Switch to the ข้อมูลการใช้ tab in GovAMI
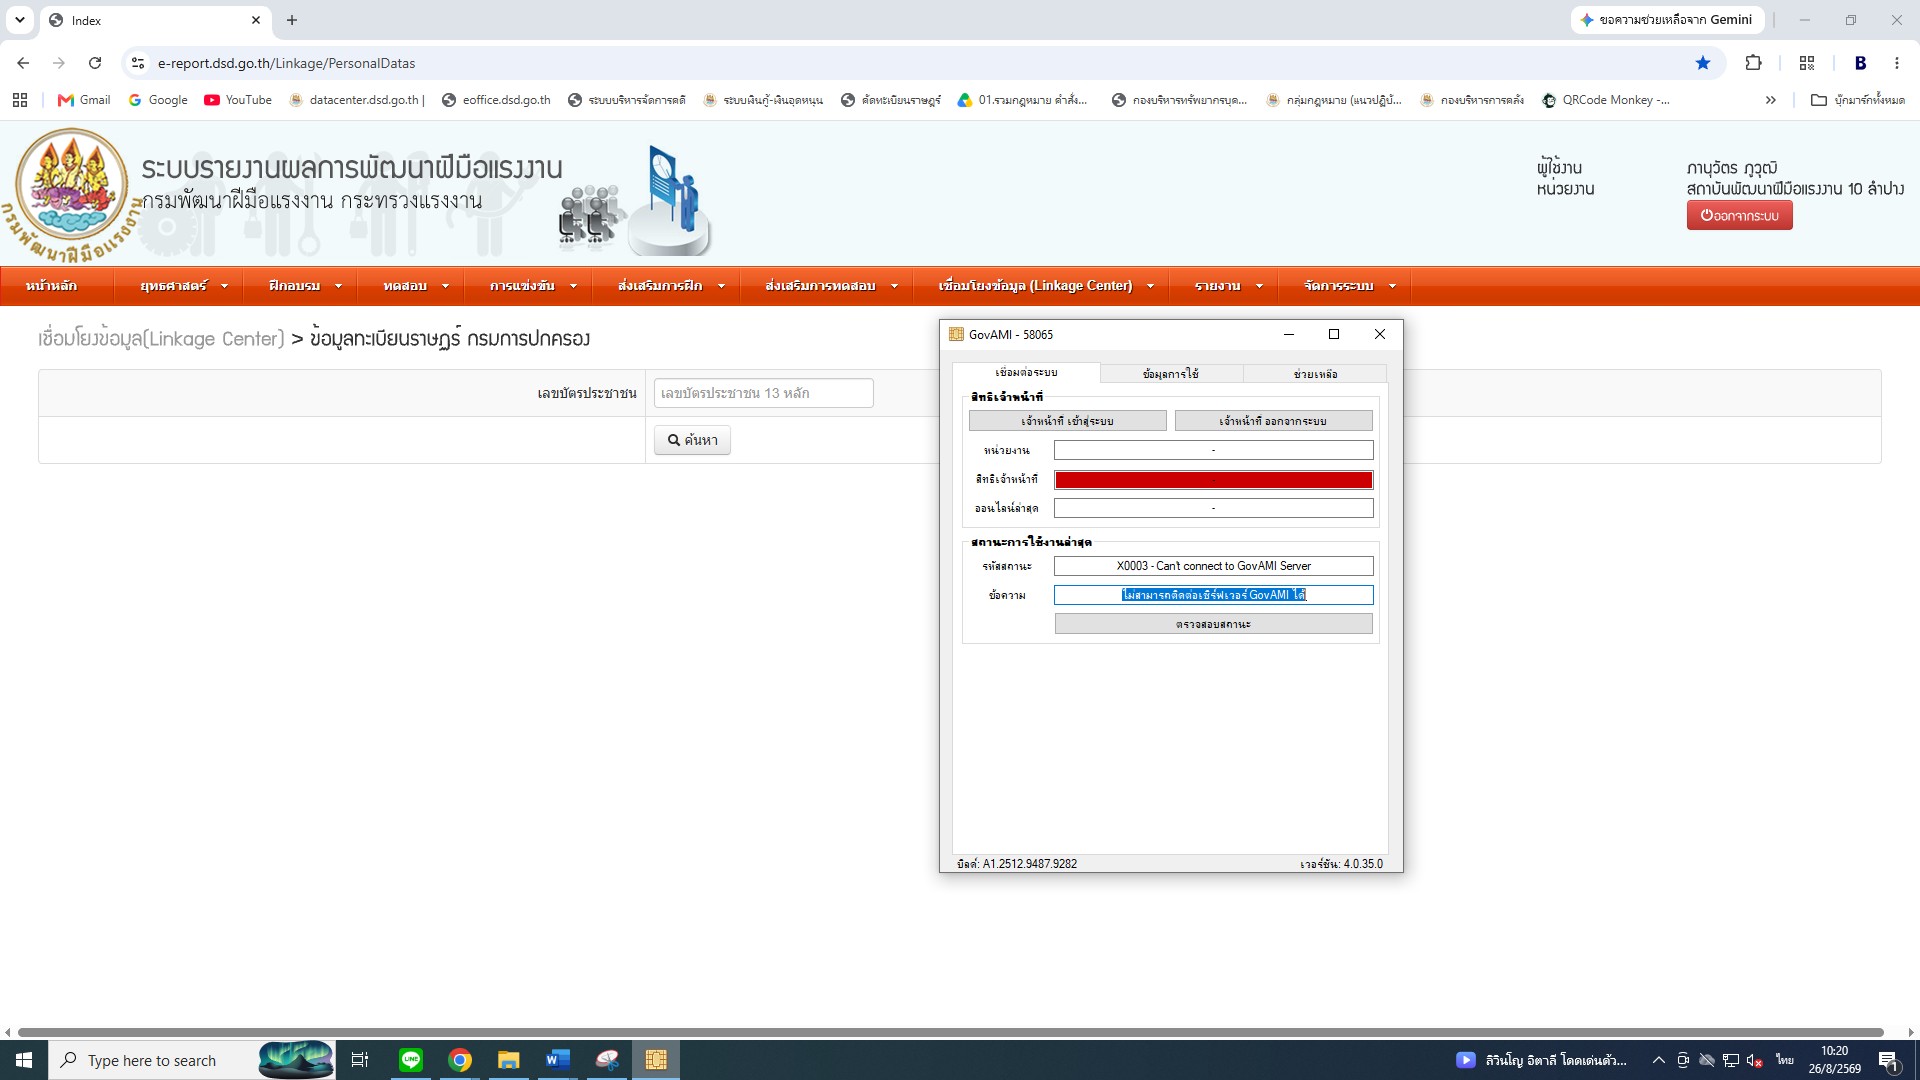 click(x=1171, y=374)
